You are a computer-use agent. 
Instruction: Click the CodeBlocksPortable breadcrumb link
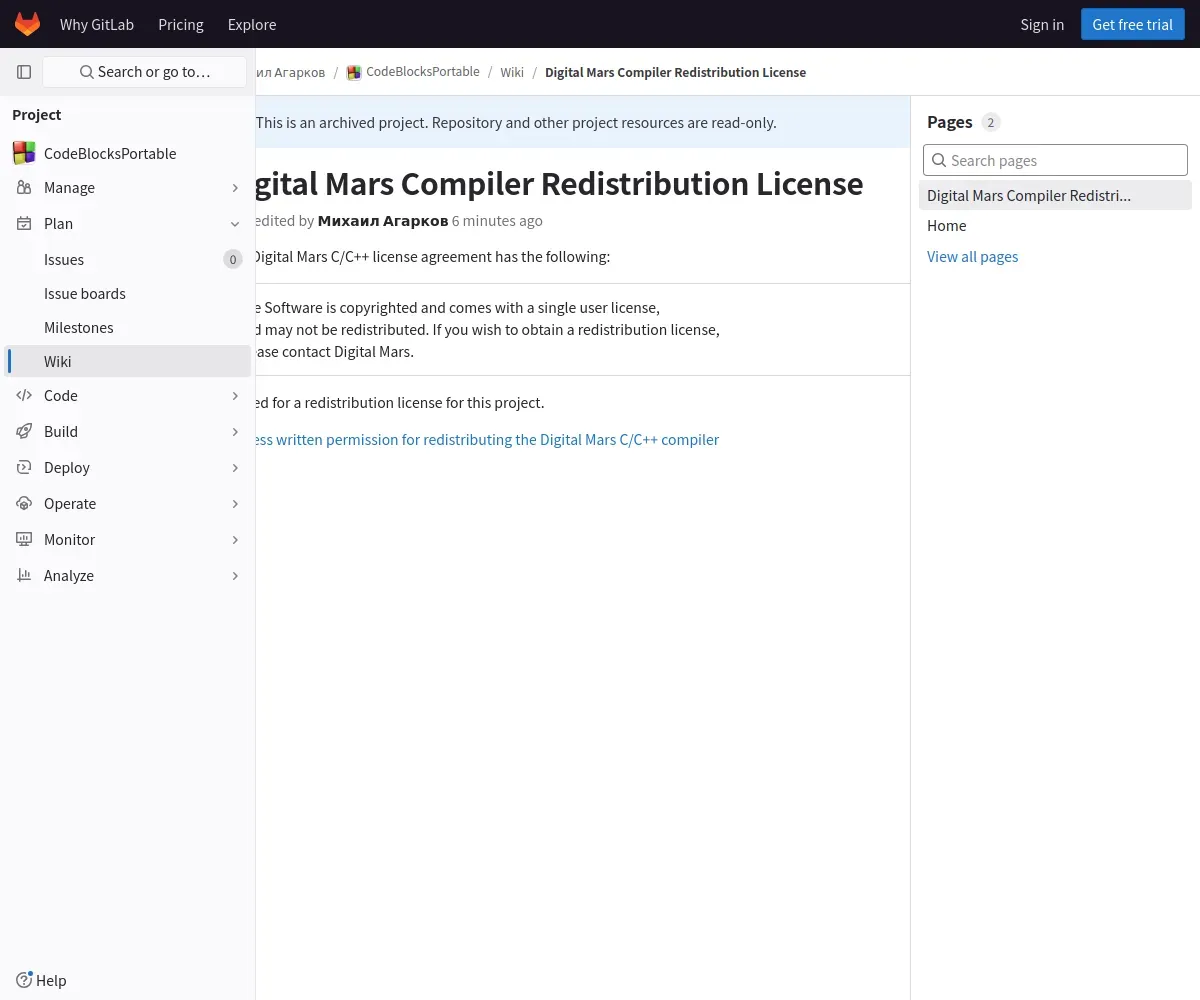(x=422, y=72)
